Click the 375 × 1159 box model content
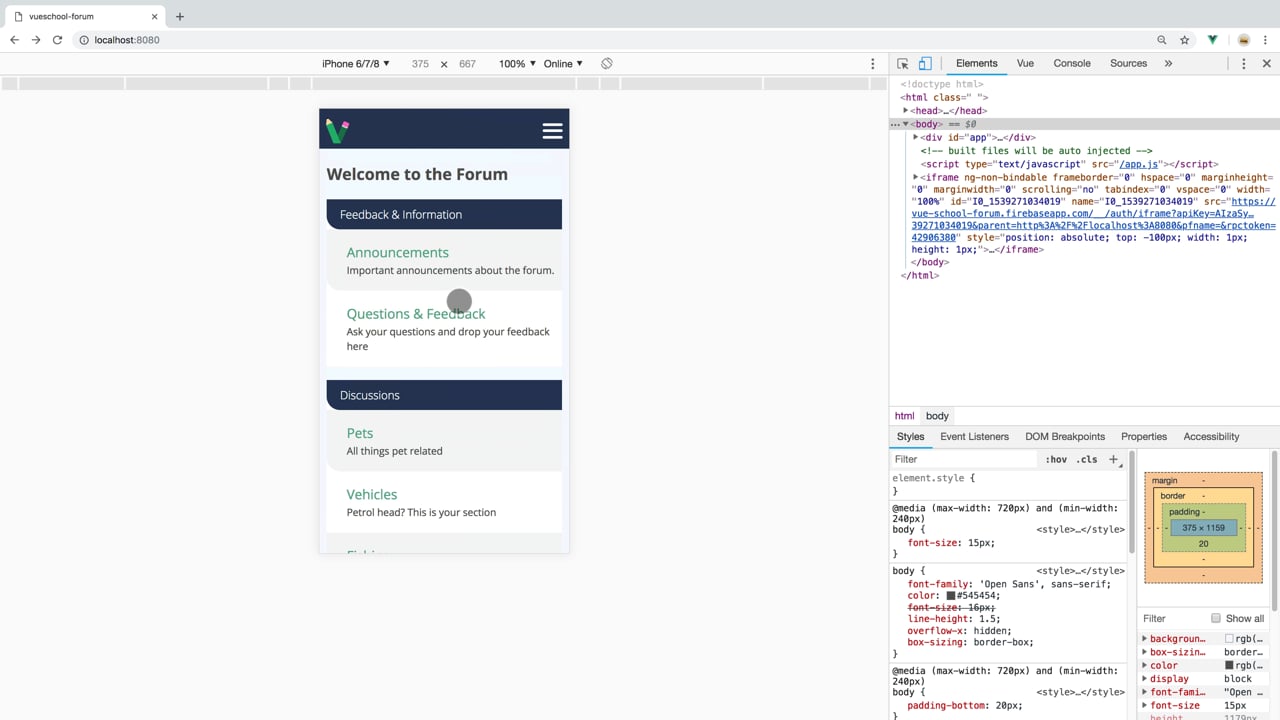1280x720 pixels. click(x=1203, y=528)
